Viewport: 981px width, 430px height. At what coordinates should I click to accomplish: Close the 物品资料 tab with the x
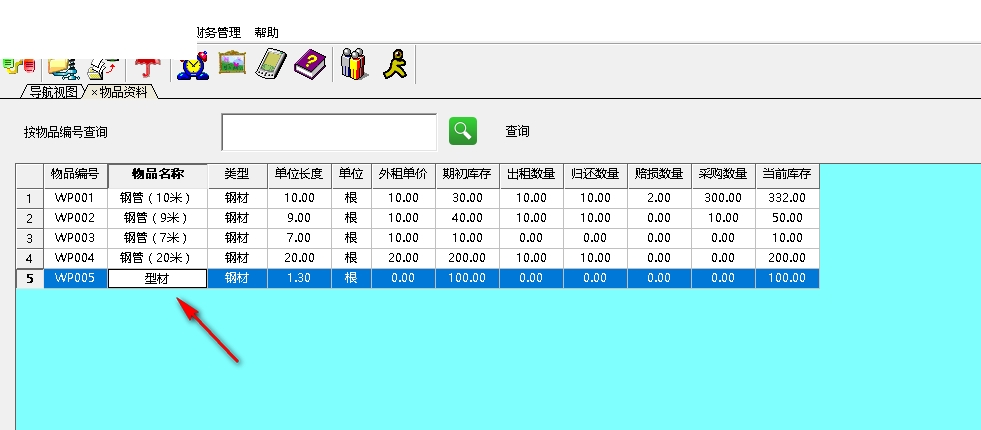point(94,92)
